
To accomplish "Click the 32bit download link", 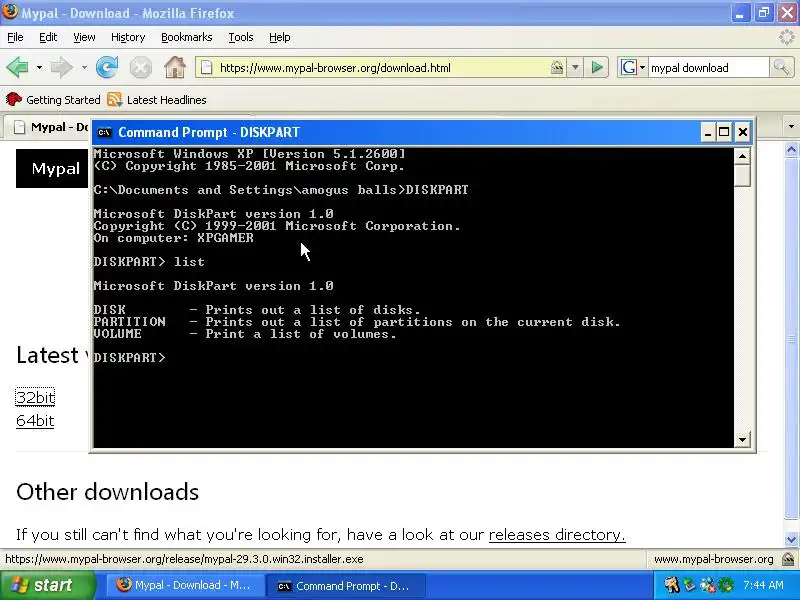I will pos(35,397).
